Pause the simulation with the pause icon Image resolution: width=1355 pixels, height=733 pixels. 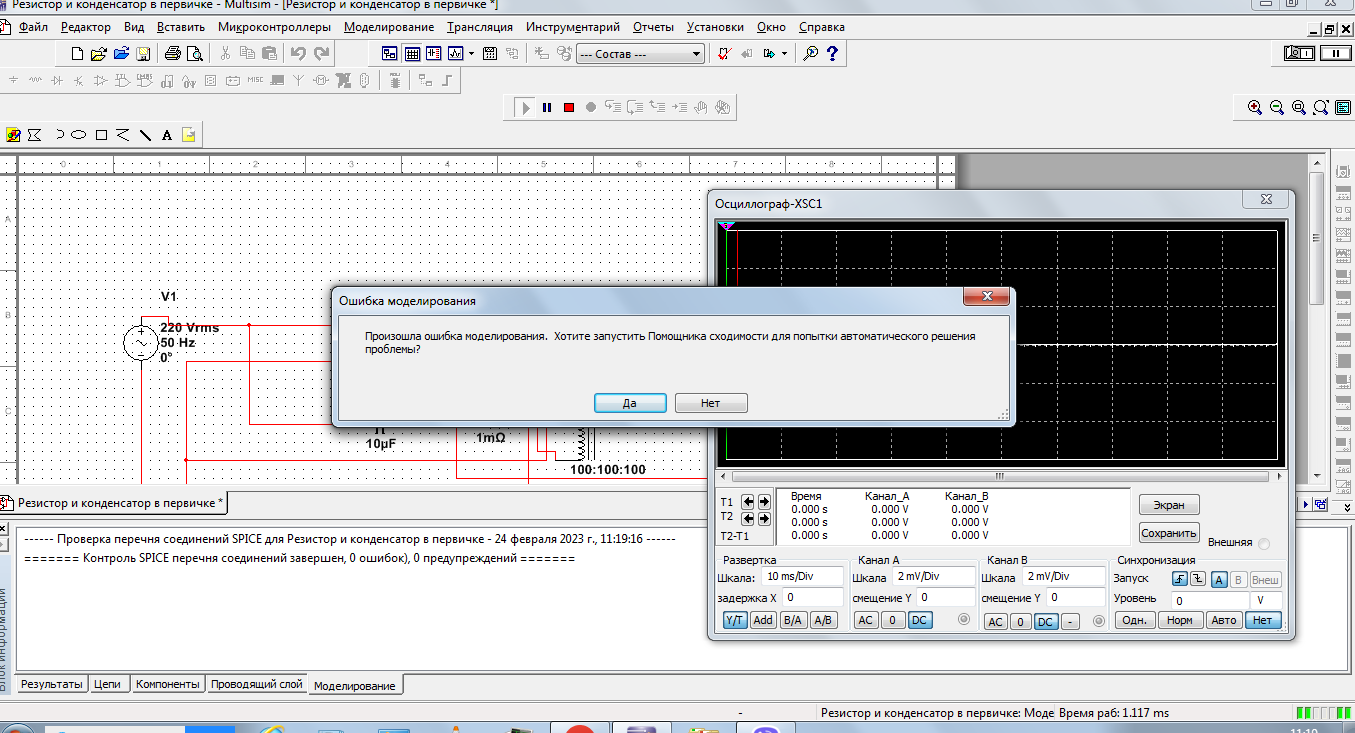(547, 107)
